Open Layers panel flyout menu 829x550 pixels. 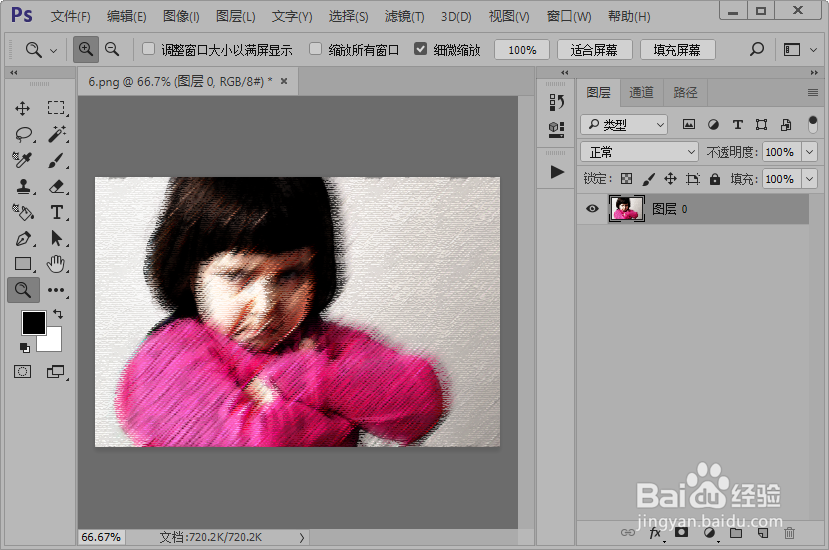point(813,93)
